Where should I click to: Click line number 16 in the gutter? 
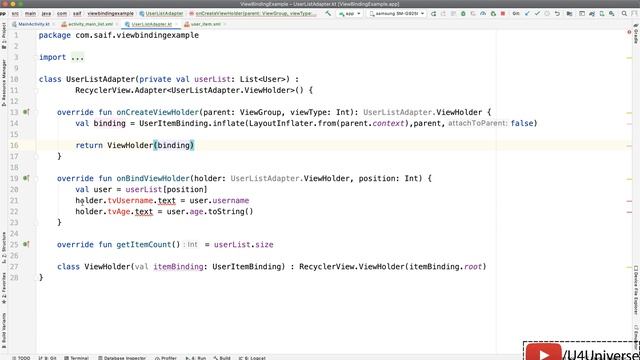[14, 145]
